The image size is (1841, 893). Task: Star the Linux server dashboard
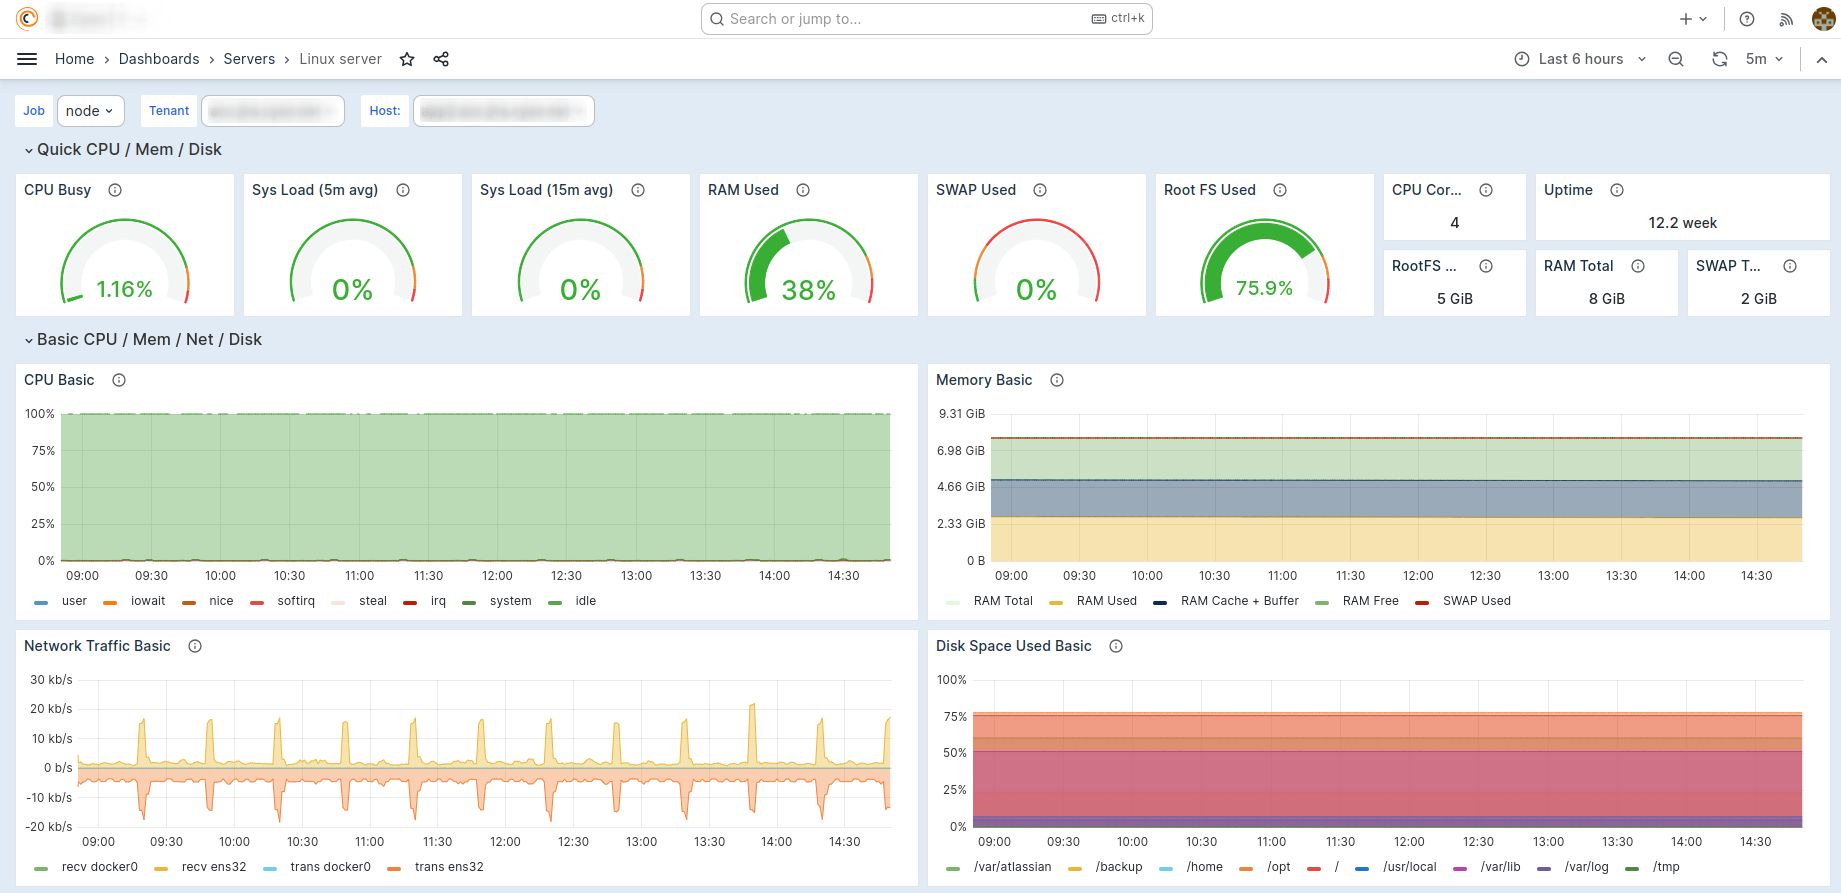[407, 59]
